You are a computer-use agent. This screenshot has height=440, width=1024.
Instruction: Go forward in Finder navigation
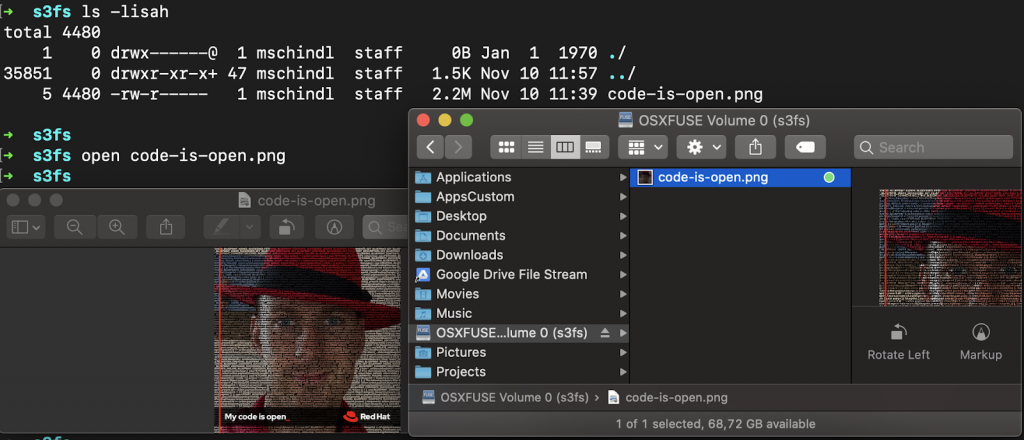click(458, 148)
